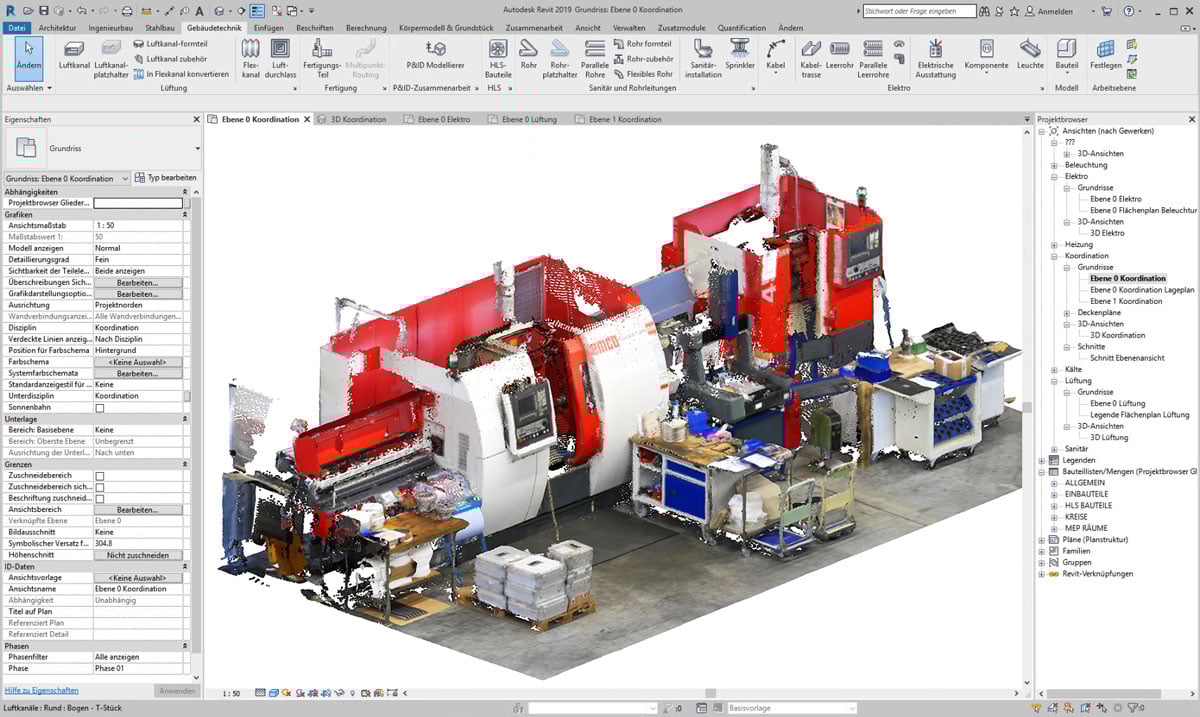This screenshot has height=717, width=1200.
Task: Switch to the 3D Koordination view tab
Action: [x=360, y=118]
